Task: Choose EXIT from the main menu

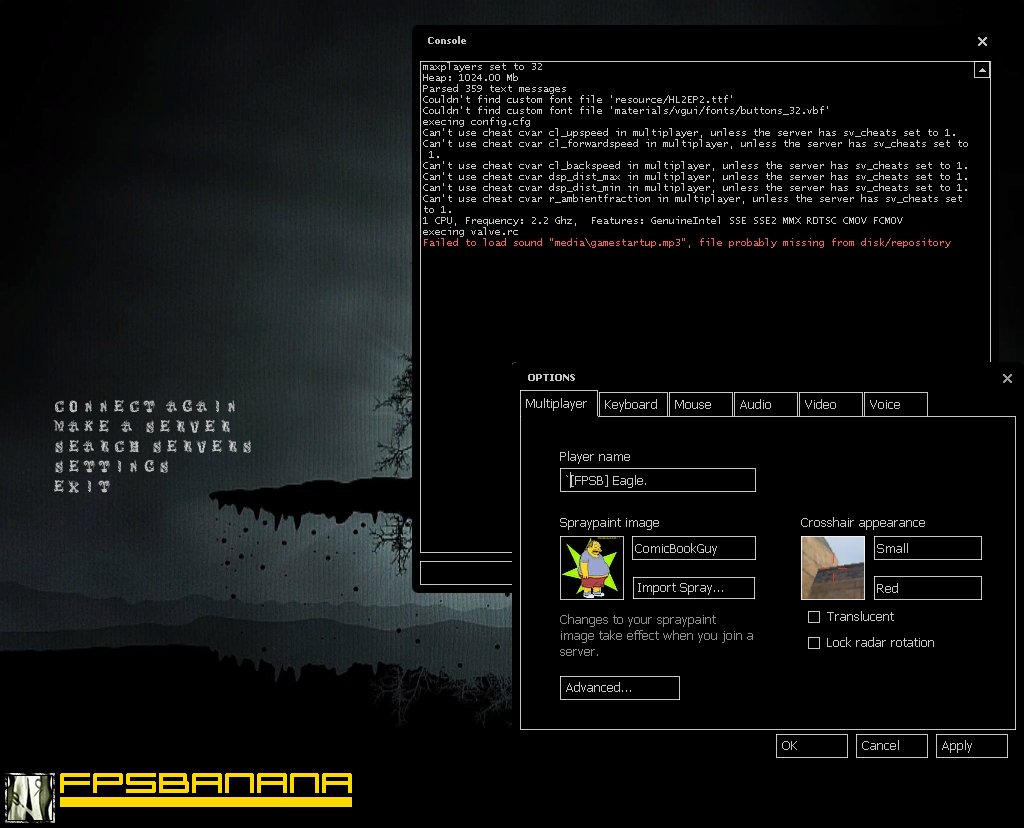Action: click(83, 487)
